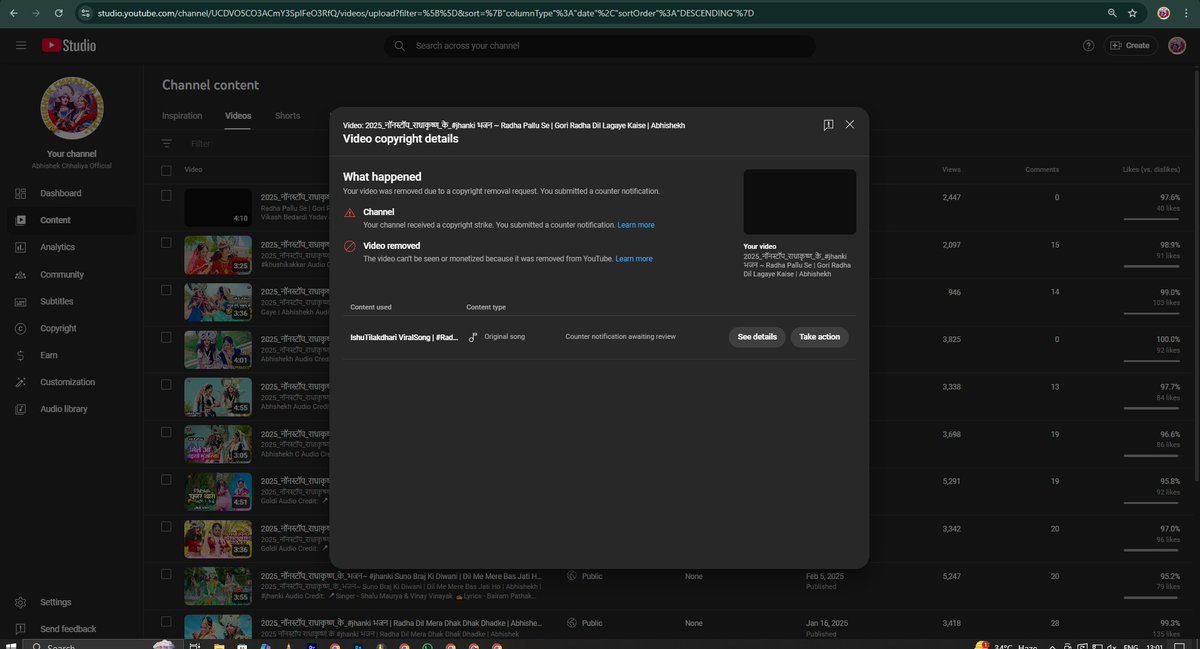1200x649 pixels.
Task: Open the YouTube Studio hamburger menu
Action: coord(21,46)
